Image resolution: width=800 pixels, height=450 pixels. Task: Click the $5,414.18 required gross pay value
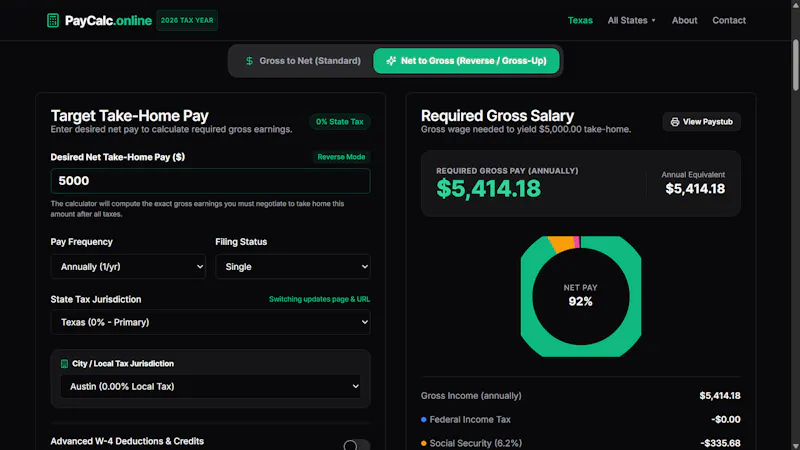(488, 189)
